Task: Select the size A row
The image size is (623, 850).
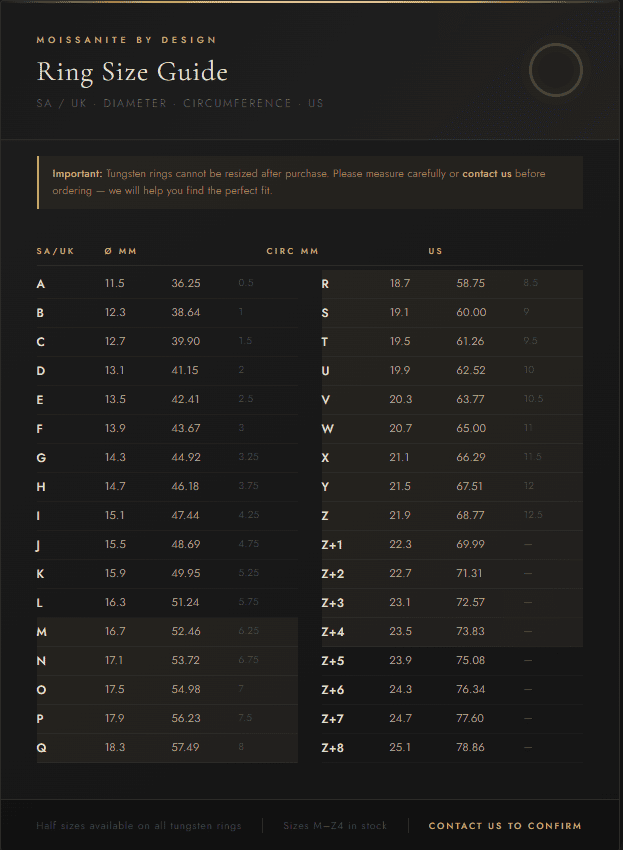Action: (167, 284)
